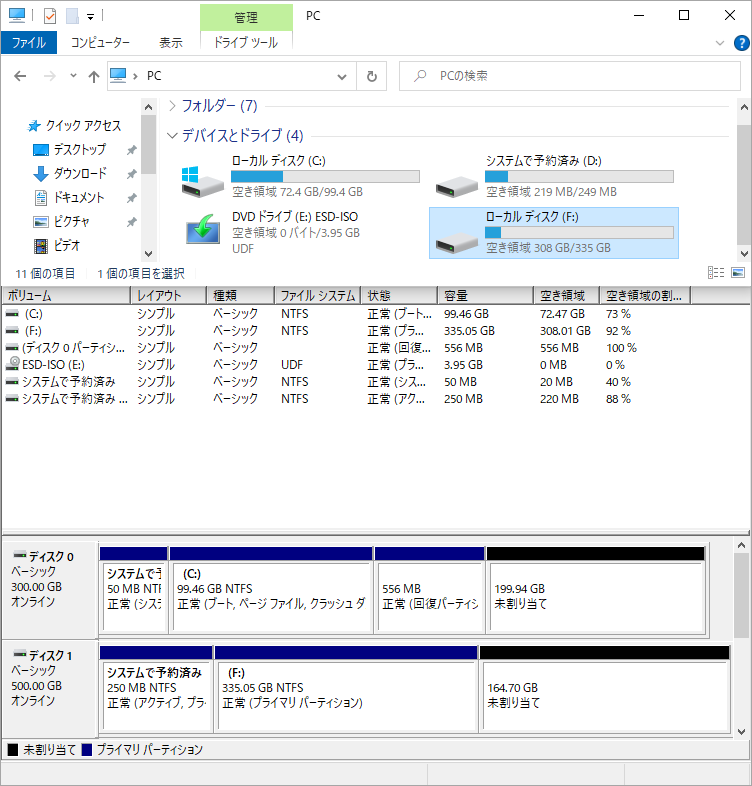The height and width of the screenshot is (786, 752).
Task: Click disk map scroll down arrow
Action: point(741,732)
